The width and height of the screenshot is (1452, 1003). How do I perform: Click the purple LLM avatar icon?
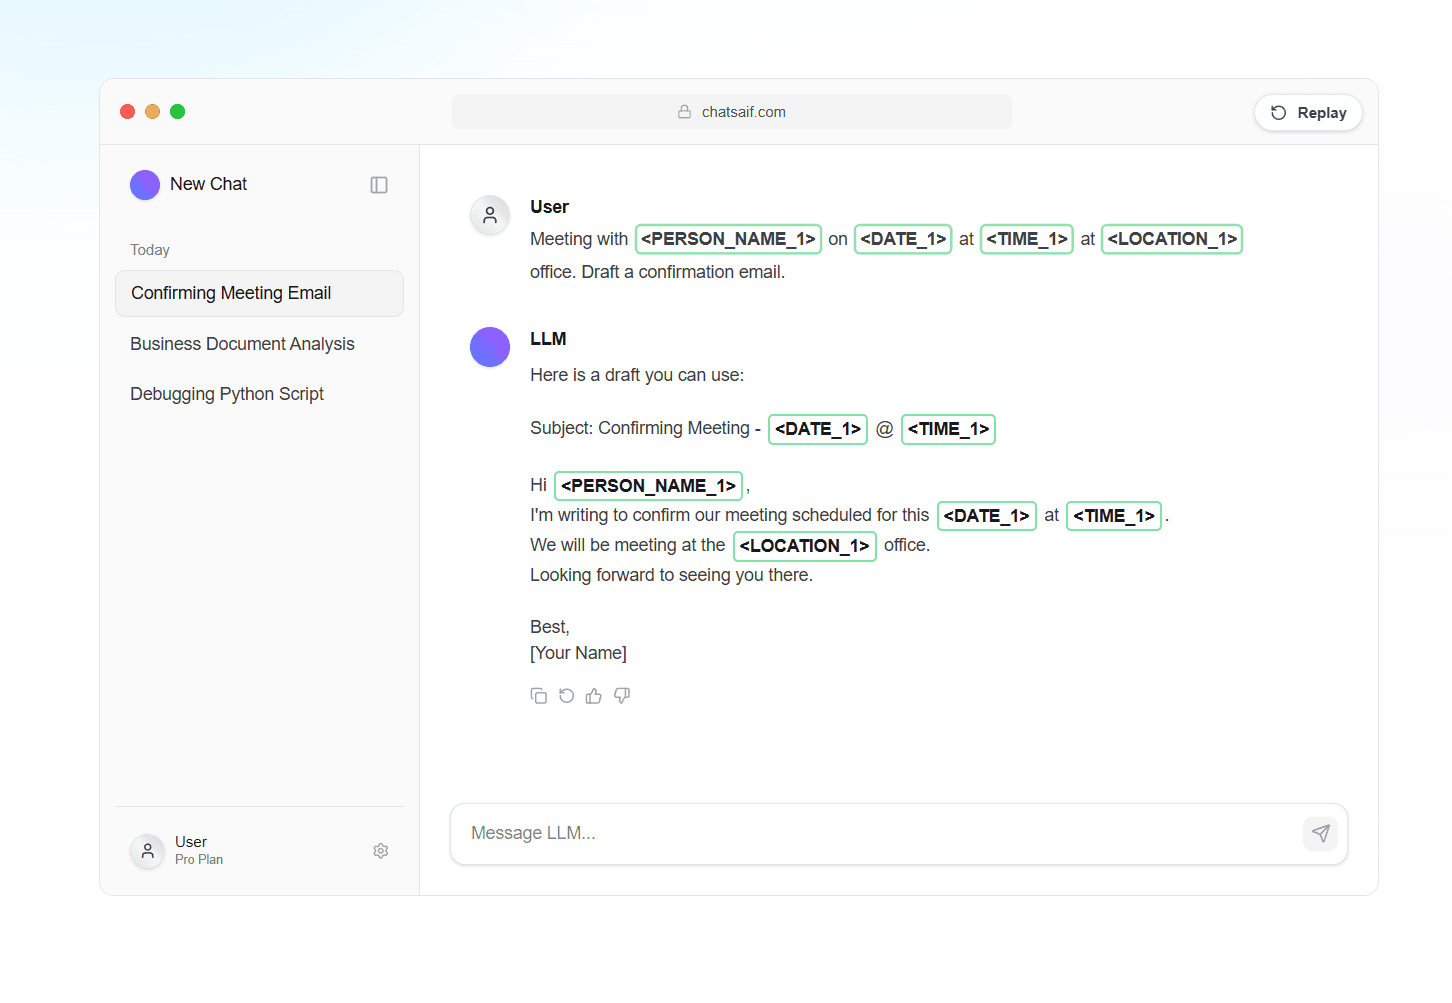point(489,346)
